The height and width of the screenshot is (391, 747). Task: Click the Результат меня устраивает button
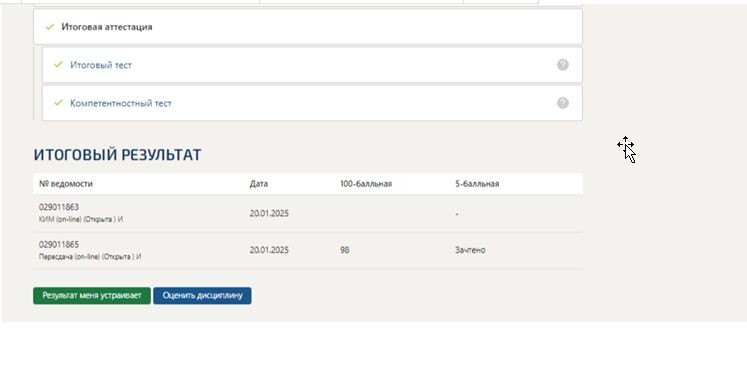(x=92, y=296)
